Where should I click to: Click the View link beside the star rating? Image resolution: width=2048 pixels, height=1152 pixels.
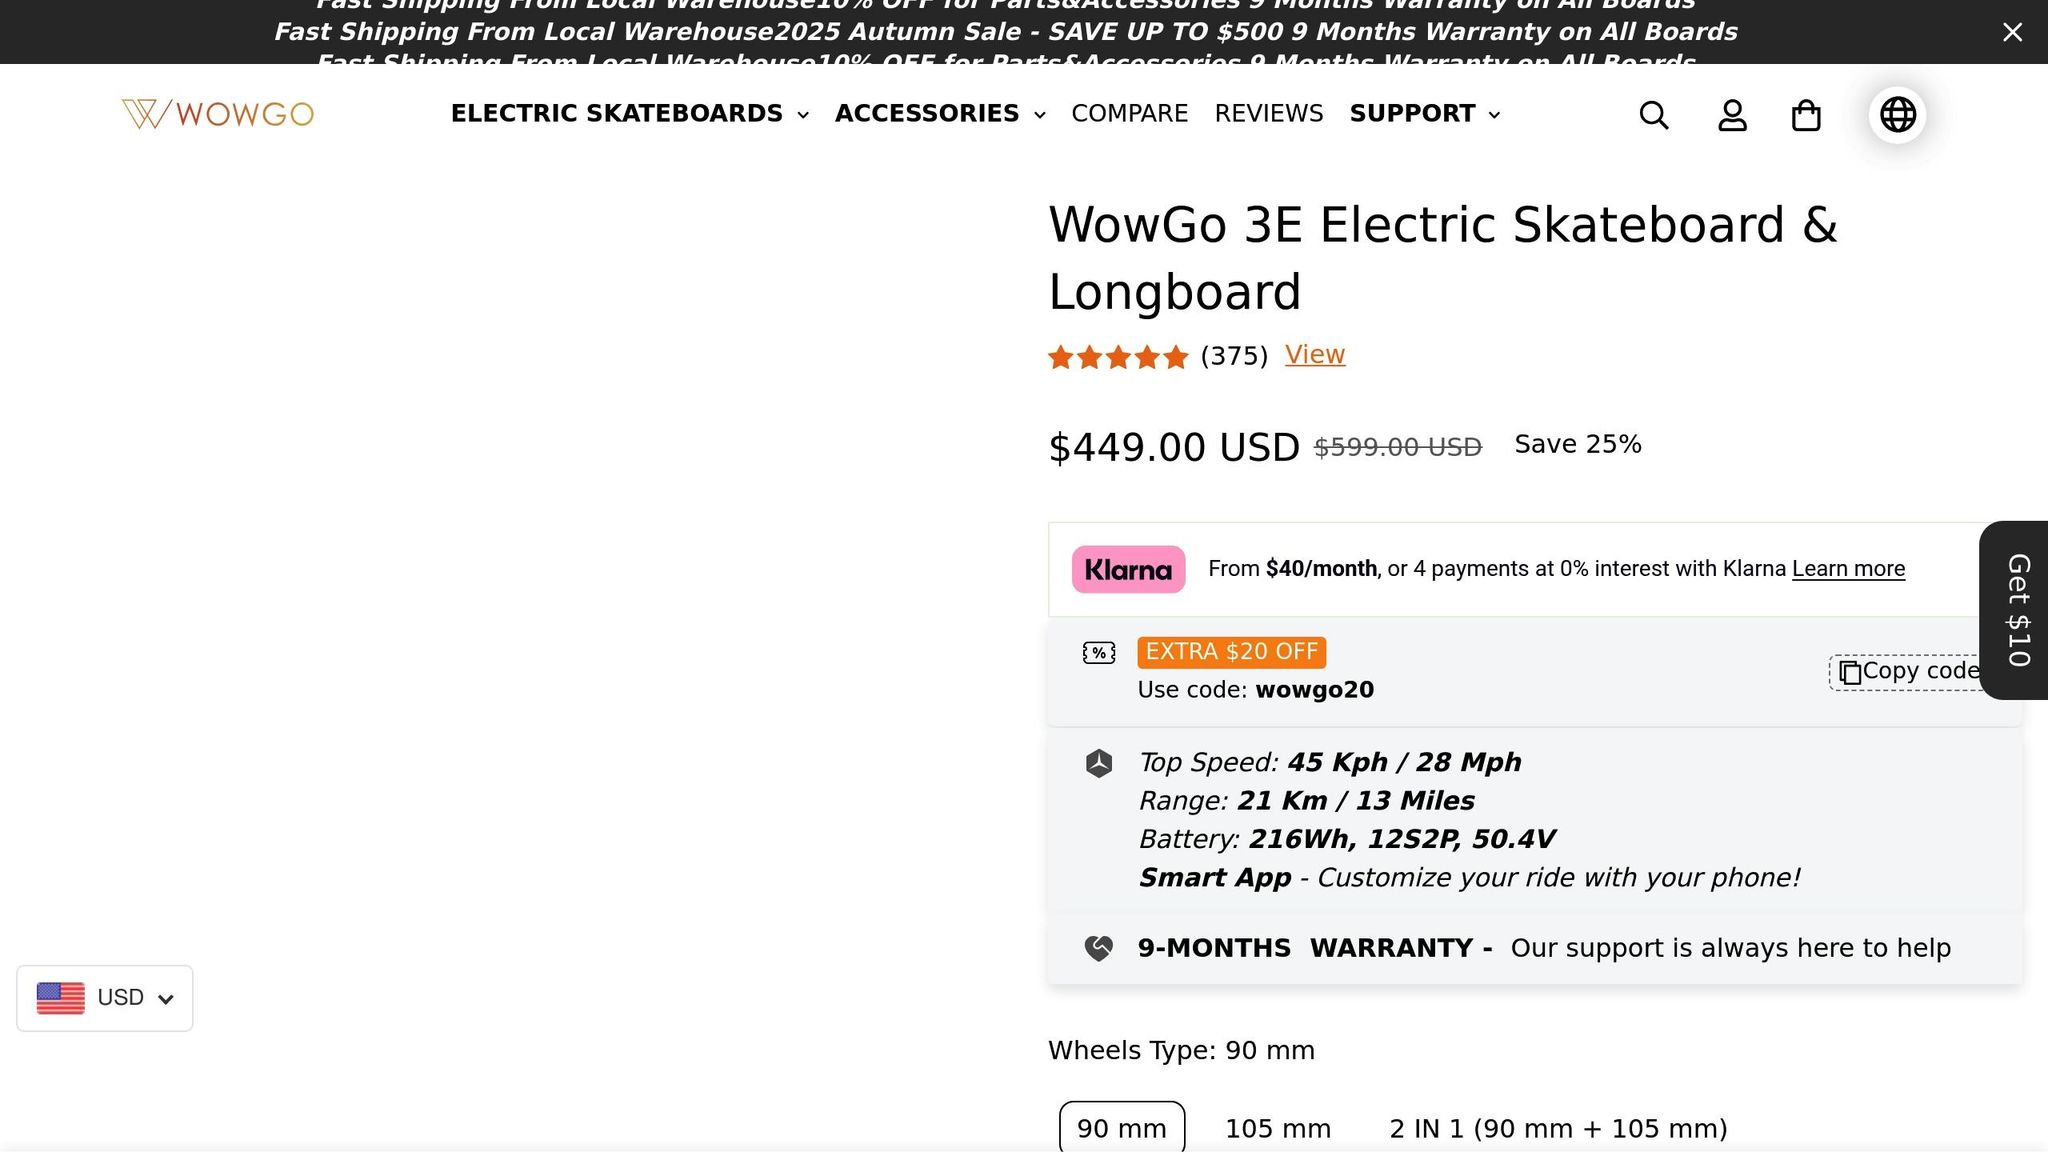(x=1314, y=354)
